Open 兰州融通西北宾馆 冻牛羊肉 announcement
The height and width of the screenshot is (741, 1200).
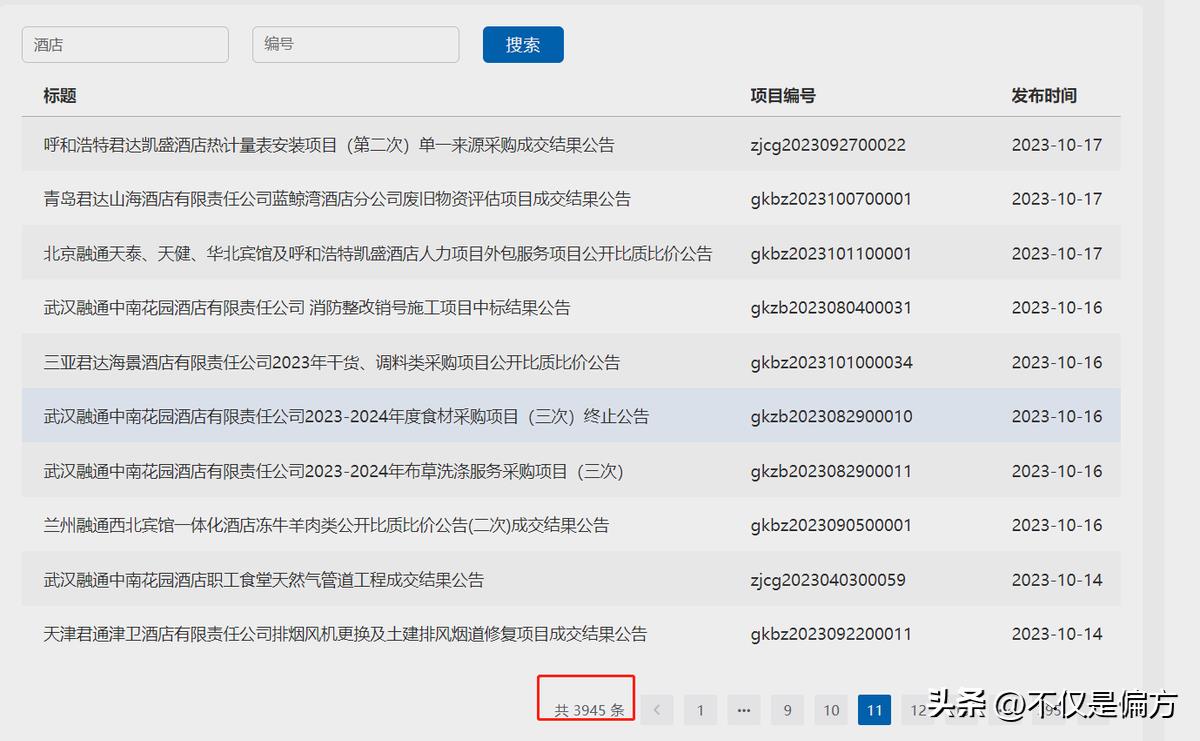pos(326,525)
